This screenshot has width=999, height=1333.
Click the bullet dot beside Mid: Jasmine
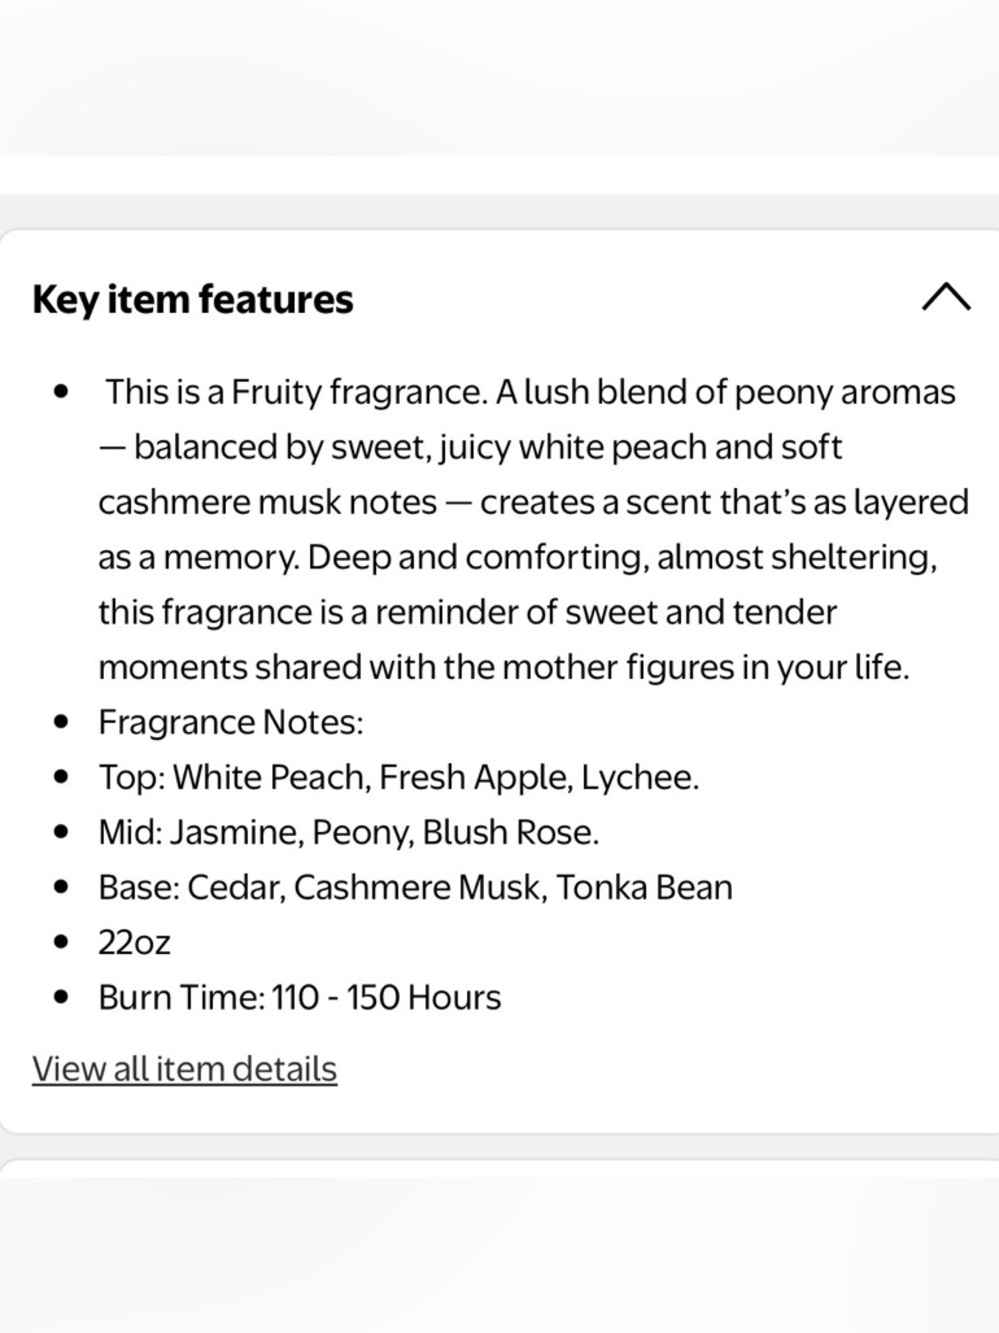click(63, 832)
